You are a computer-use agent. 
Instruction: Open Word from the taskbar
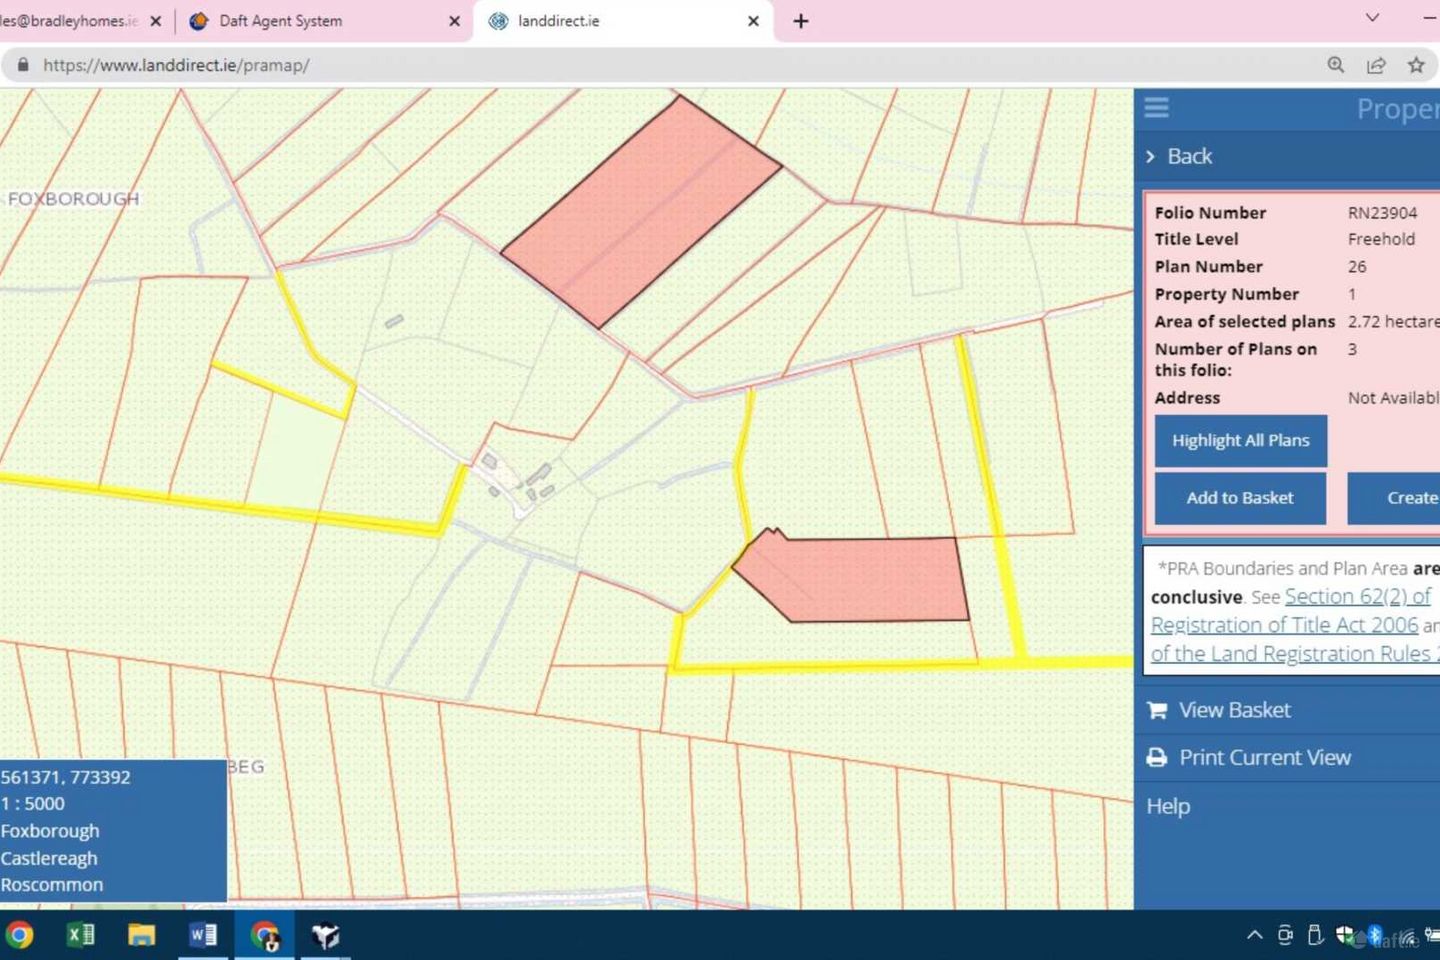pyautogui.click(x=203, y=935)
